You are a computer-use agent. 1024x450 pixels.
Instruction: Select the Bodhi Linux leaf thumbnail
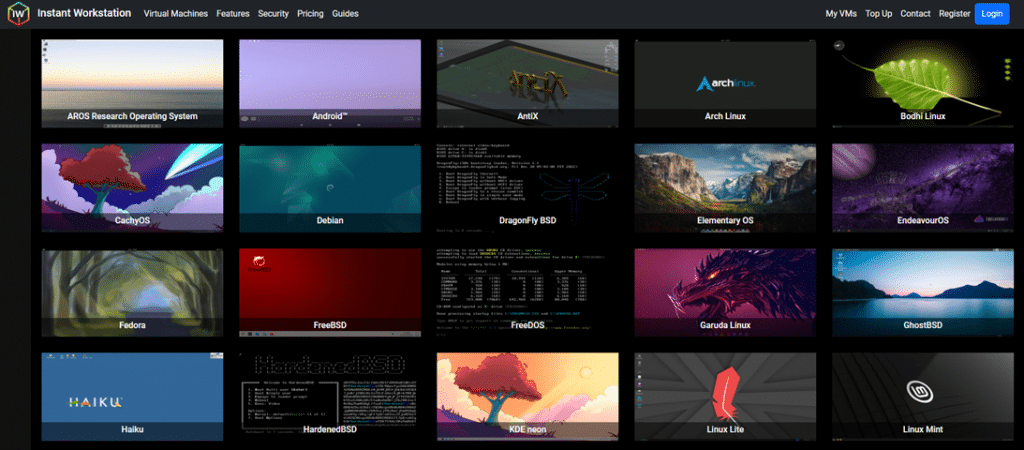pyautogui.click(x=922, y=84)
